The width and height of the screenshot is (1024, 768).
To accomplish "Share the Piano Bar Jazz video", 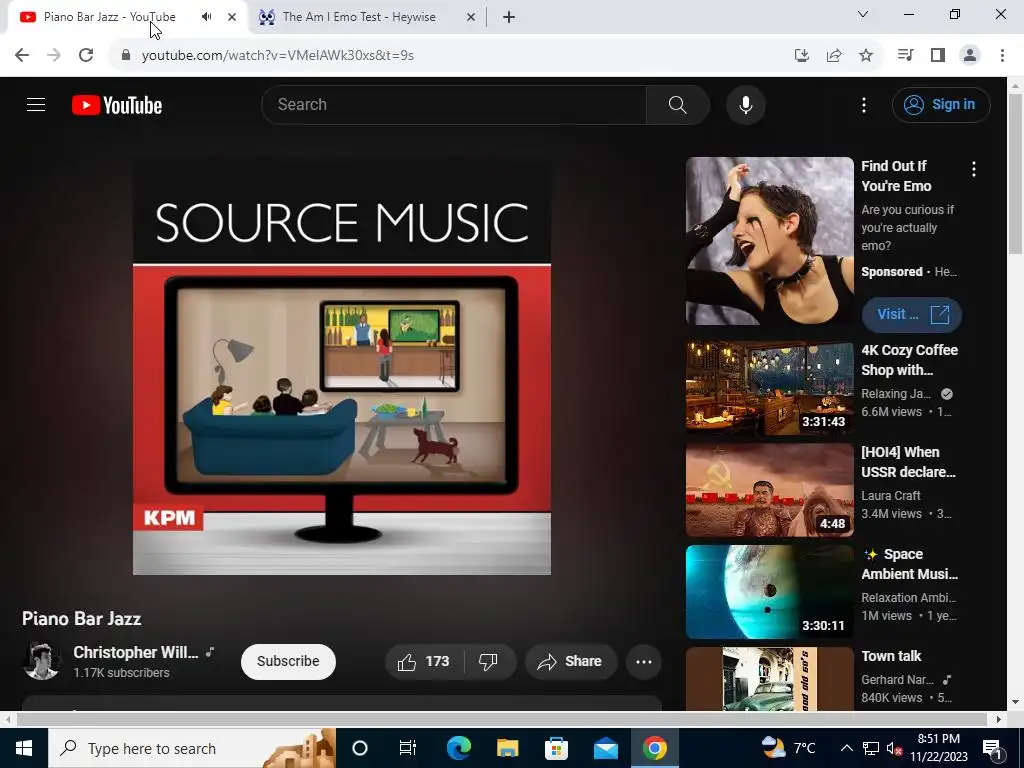I will (x=570, y=662).
